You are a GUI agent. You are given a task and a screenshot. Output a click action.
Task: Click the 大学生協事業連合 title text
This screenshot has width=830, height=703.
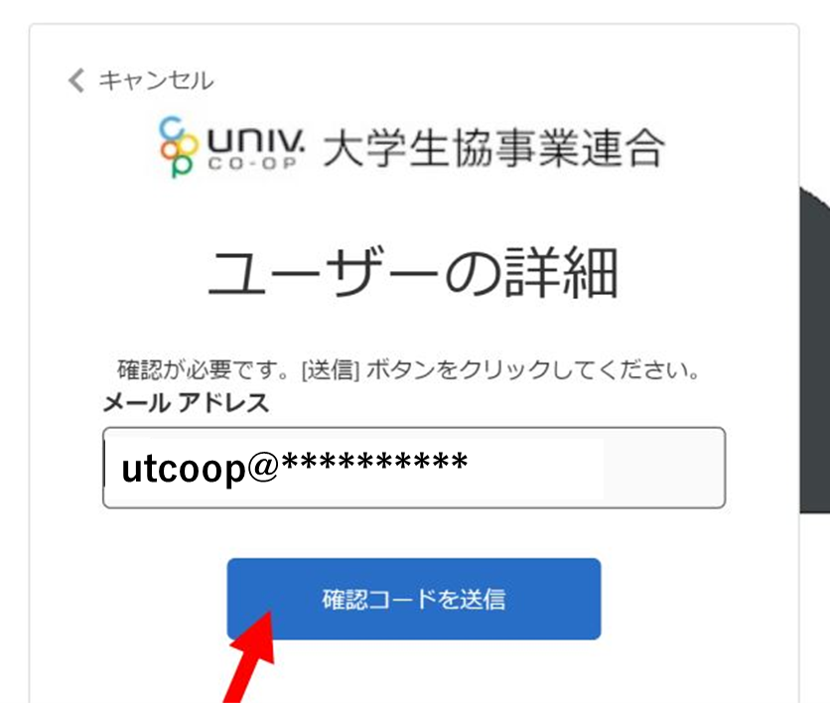[493, 148]
